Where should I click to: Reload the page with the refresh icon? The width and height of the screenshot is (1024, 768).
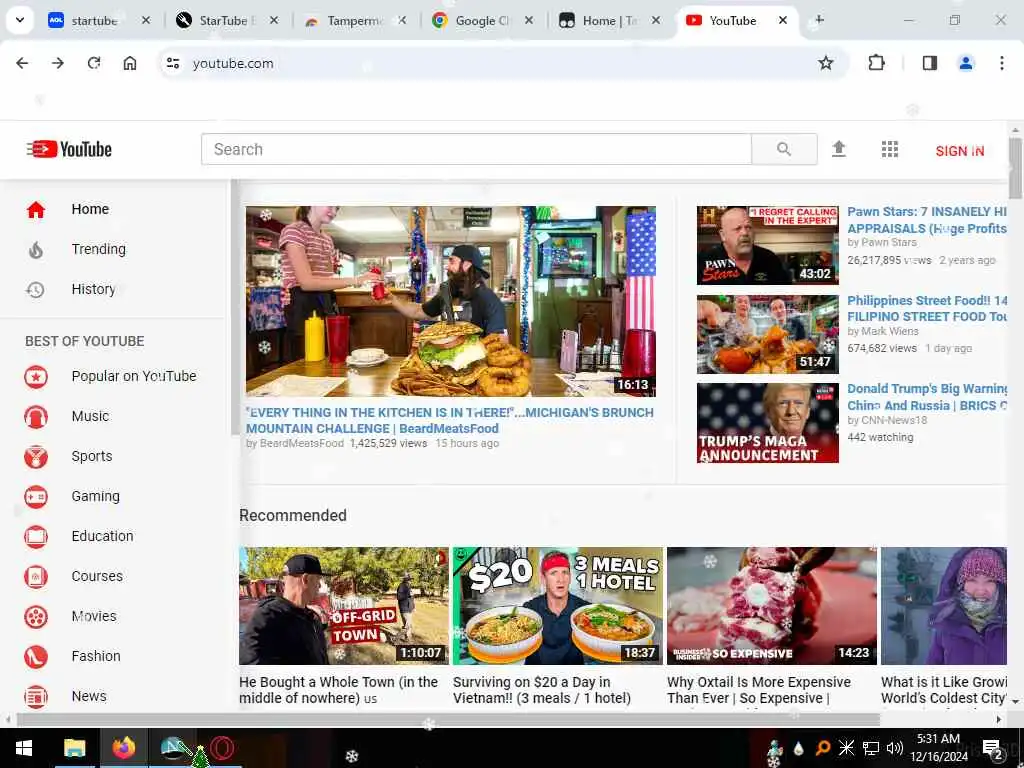tap(94, 63)
